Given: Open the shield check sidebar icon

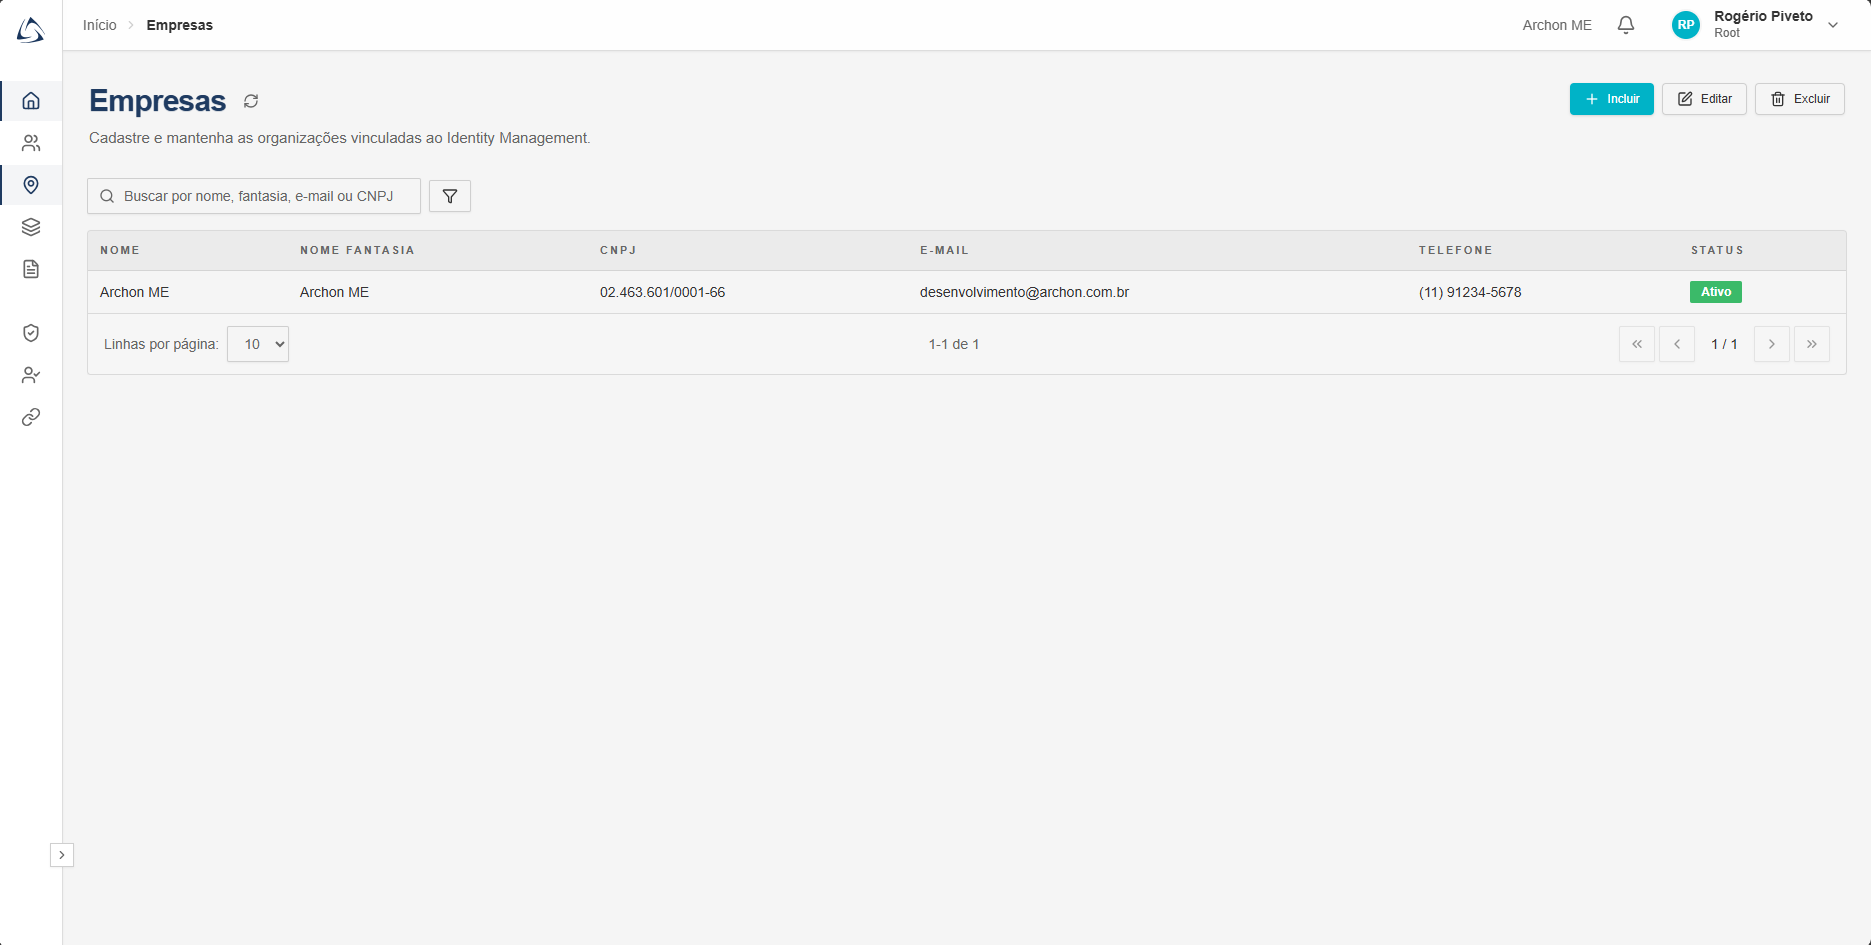Looking at the screenshot, I should [31, 333].
